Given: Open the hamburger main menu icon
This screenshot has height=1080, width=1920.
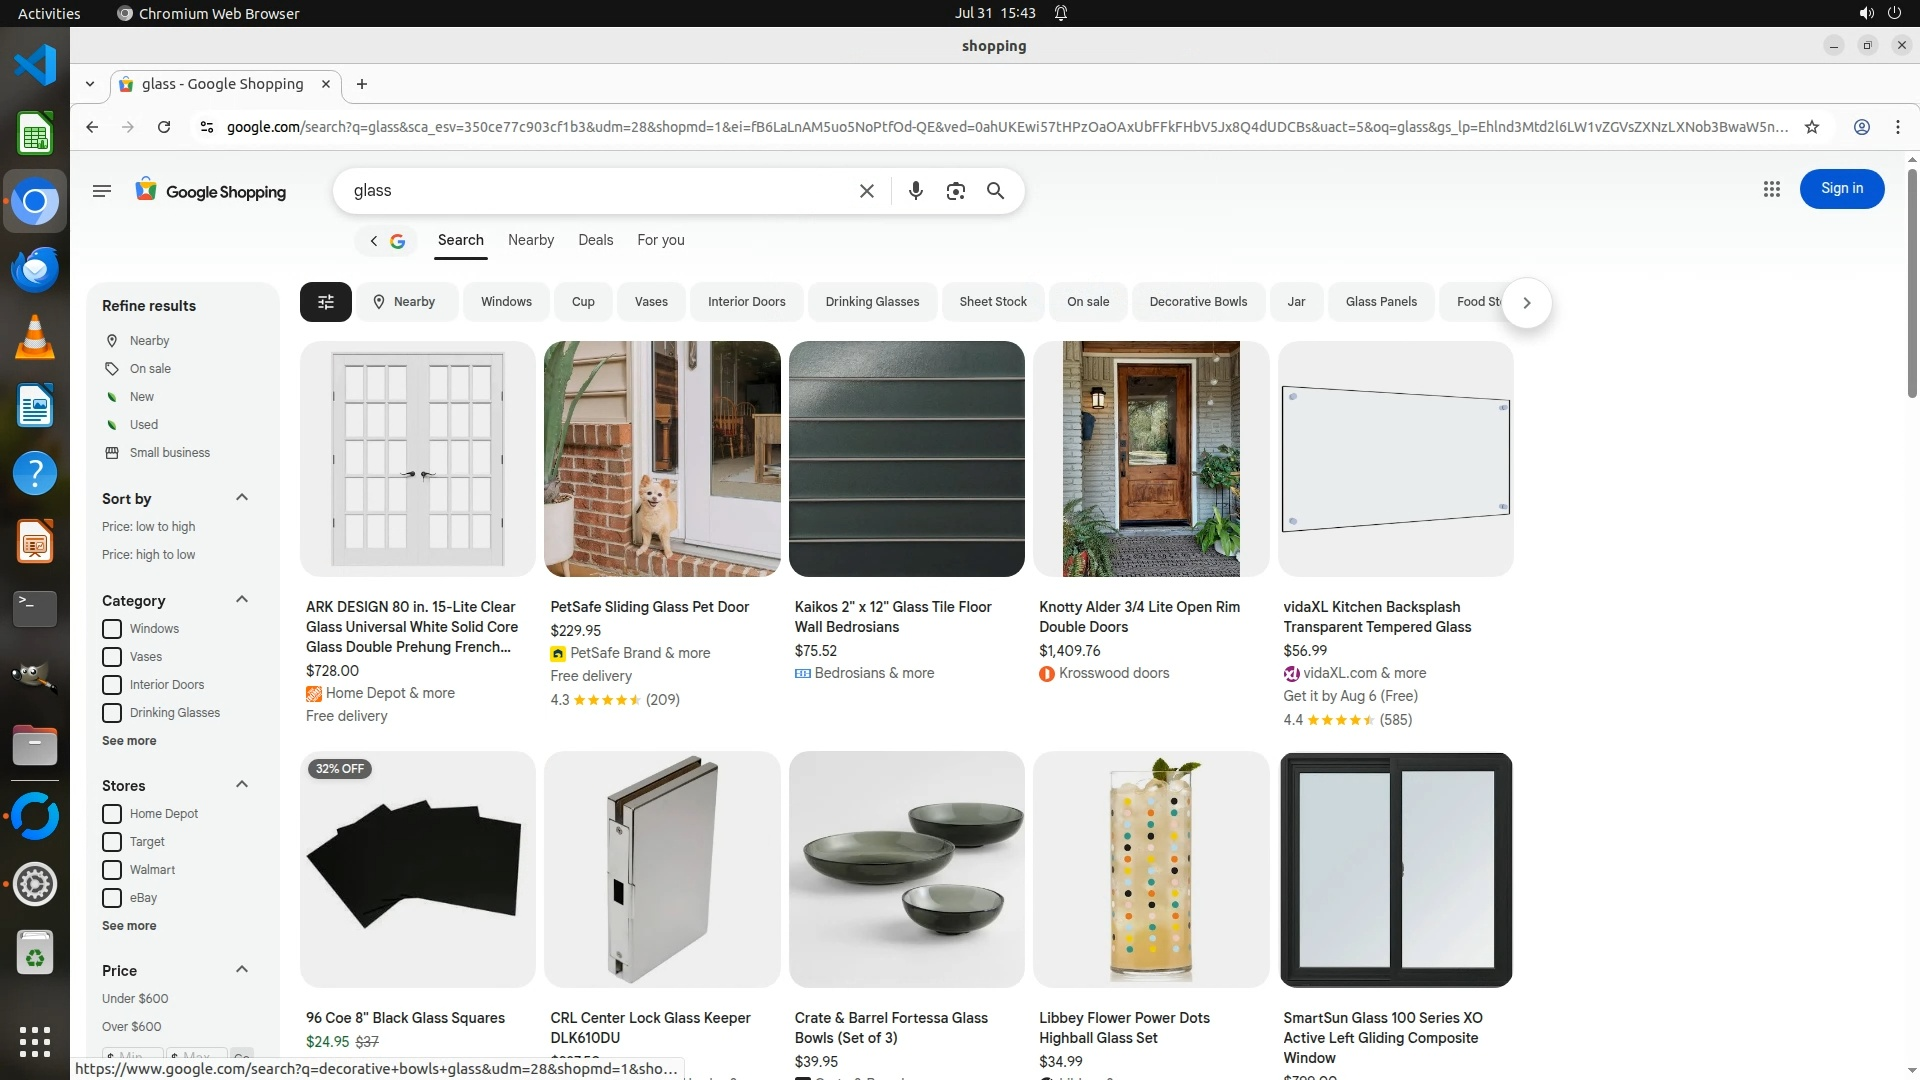Looking at the screenshot, I should click(x=101, y=191).
